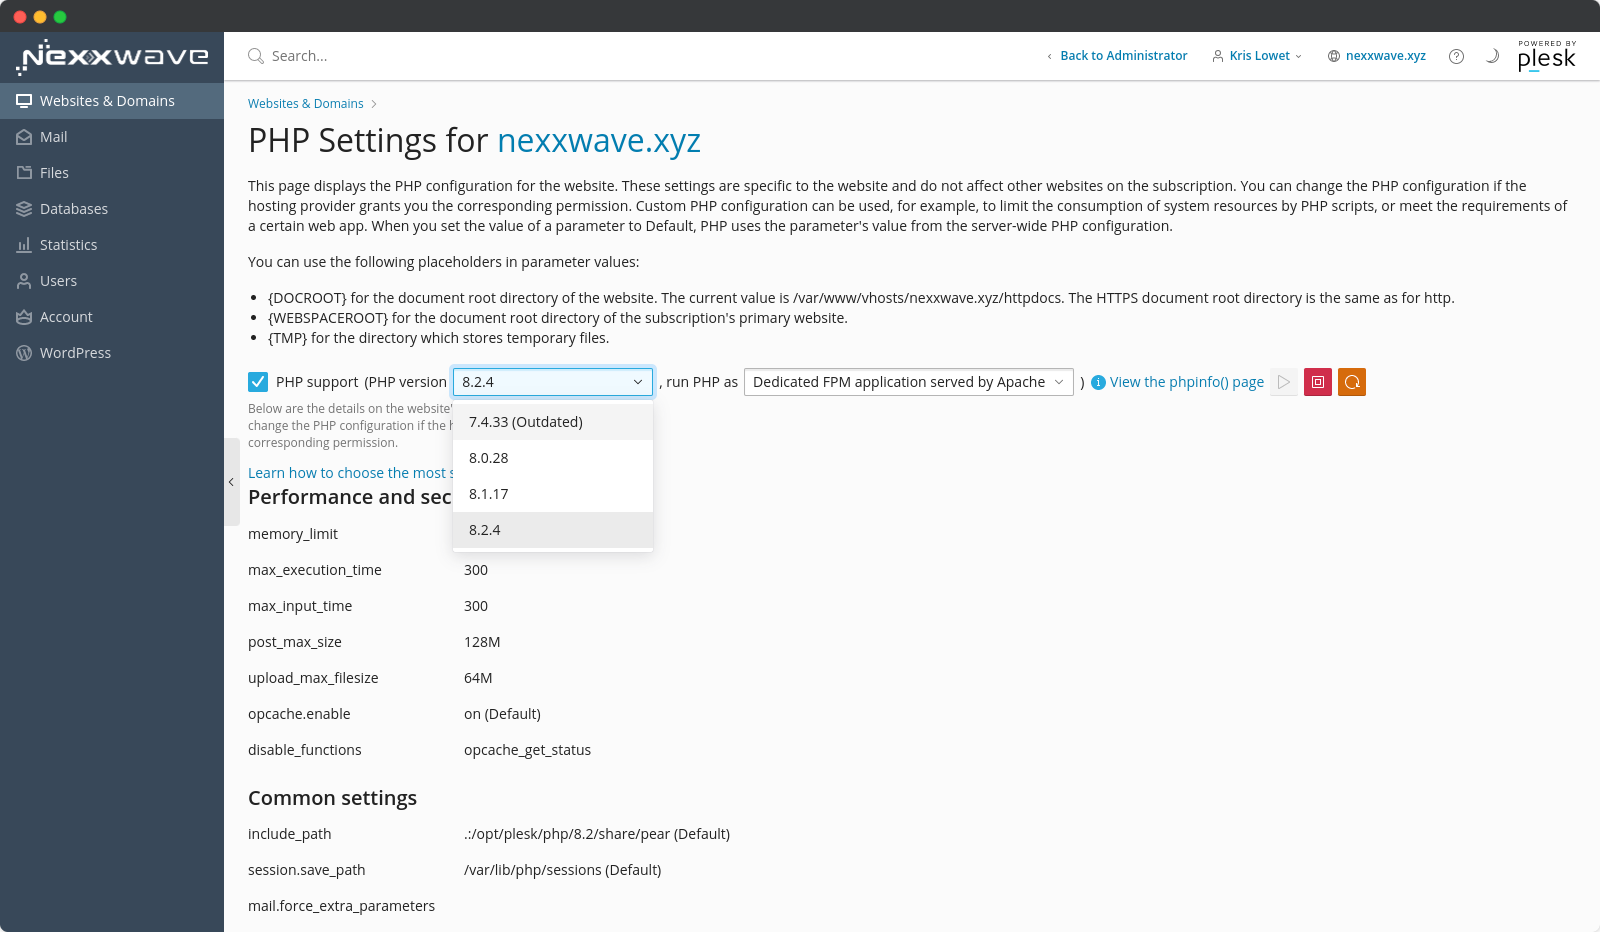Open Users in the sidebar
This screenshot has height=932, width=1600.
tap(112, 281)
